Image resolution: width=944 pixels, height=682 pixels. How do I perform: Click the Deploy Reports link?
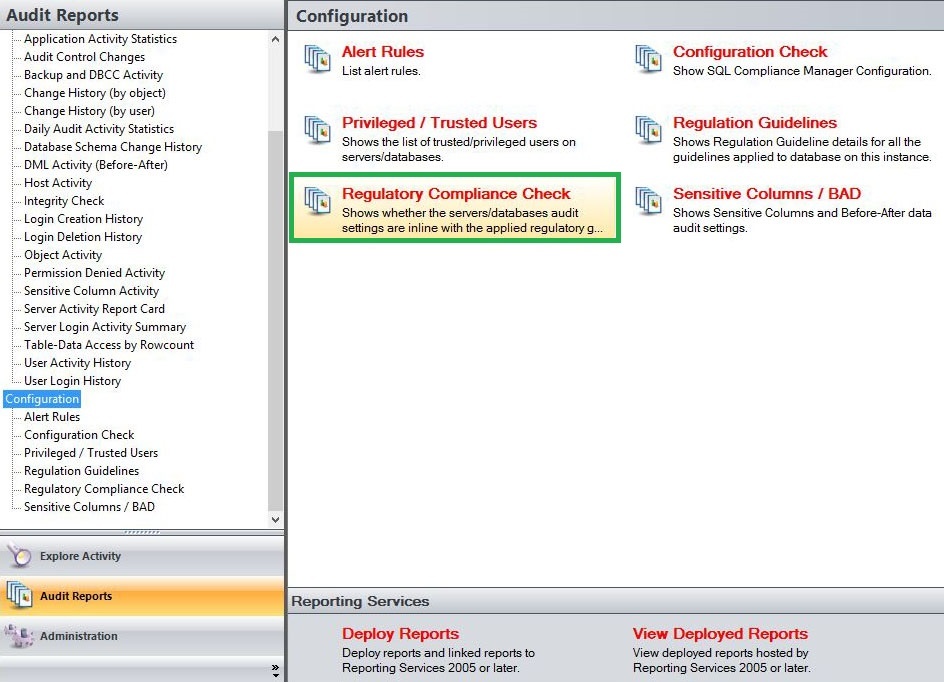click(400, 634)
